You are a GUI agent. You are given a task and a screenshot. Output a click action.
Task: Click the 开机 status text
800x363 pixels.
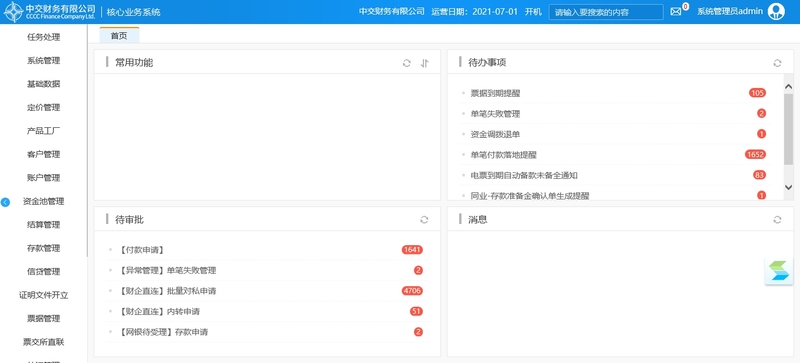[x=533, y=11]
